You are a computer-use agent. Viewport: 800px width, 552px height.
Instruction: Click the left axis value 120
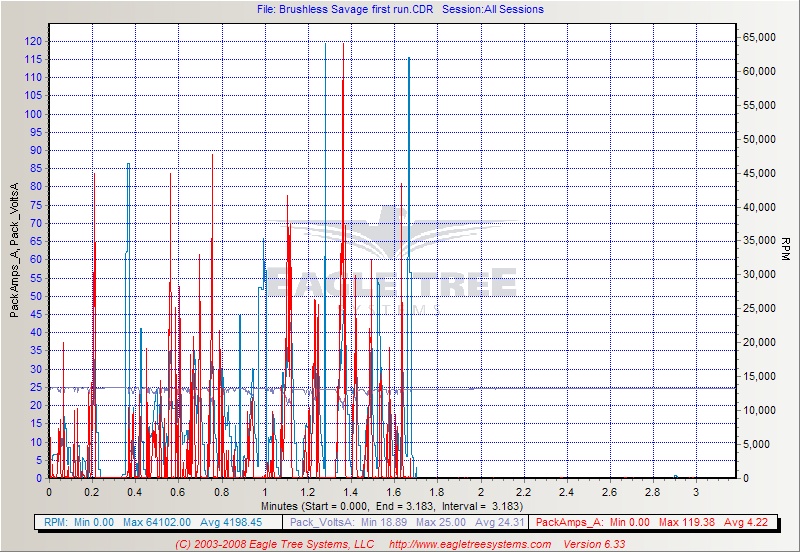(33, 41)
